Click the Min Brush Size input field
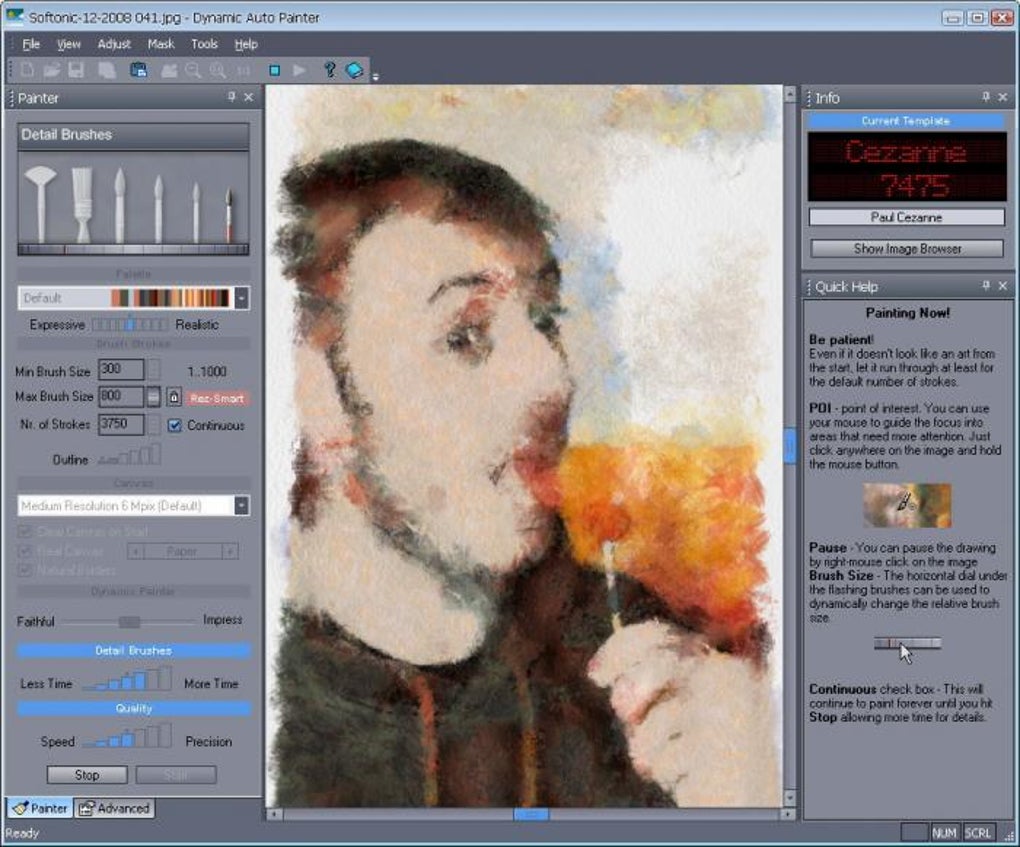The image size is (1020, 847). (121, 370)
